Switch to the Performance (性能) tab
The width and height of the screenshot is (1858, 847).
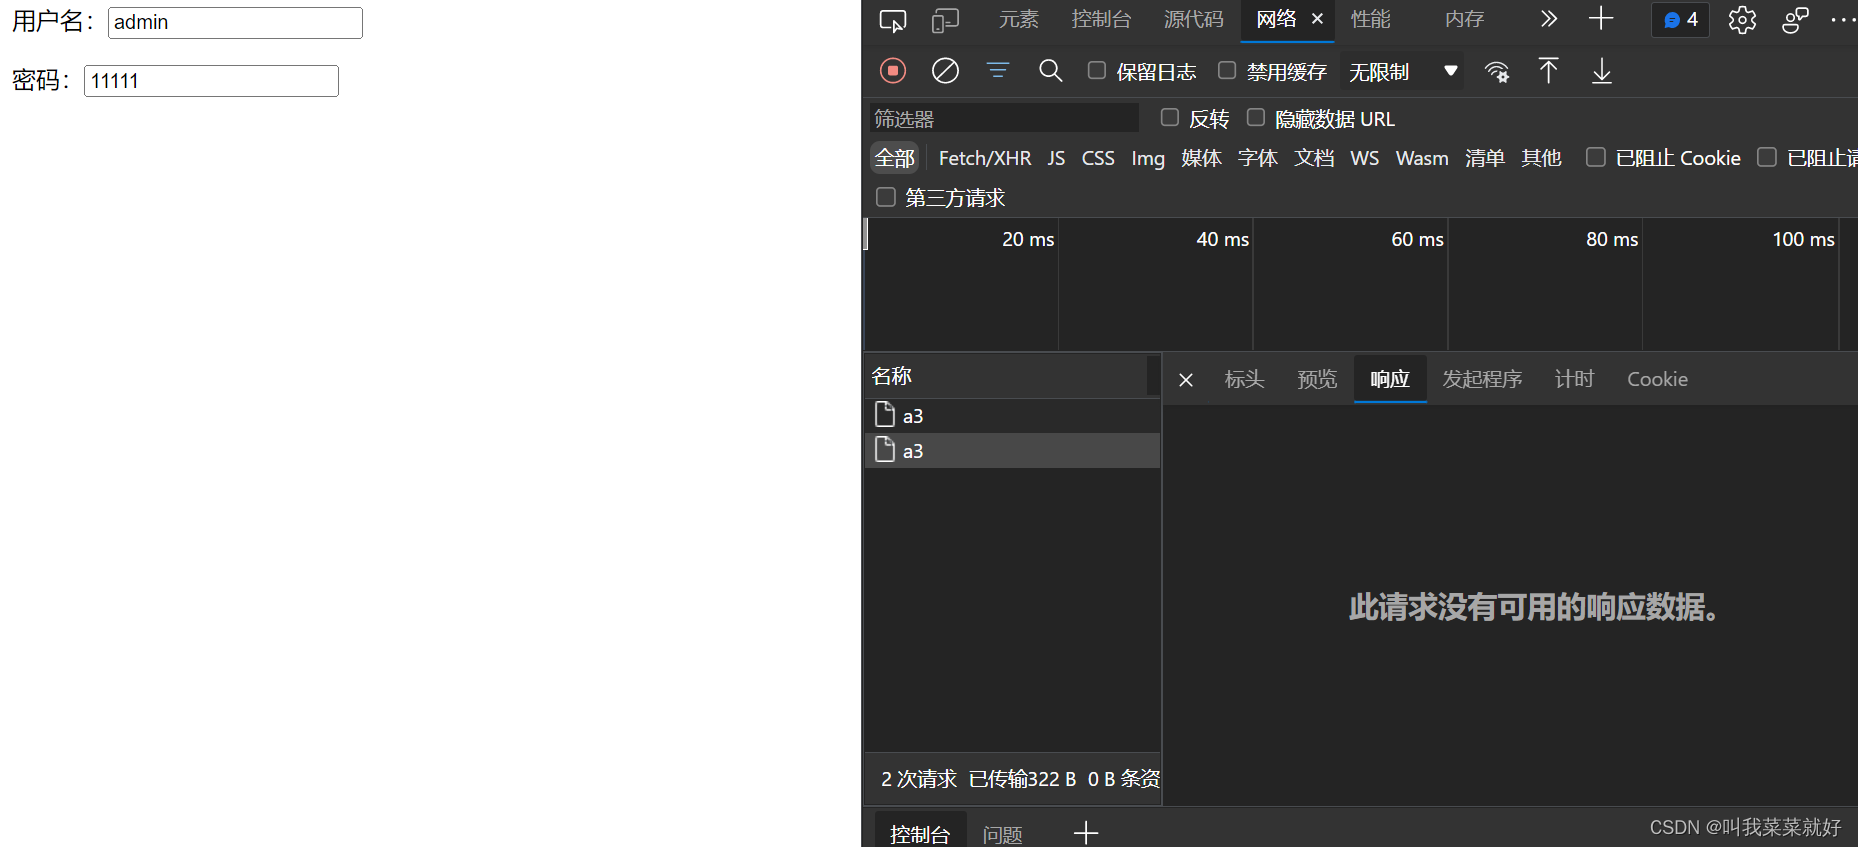tap(1371, 20)
